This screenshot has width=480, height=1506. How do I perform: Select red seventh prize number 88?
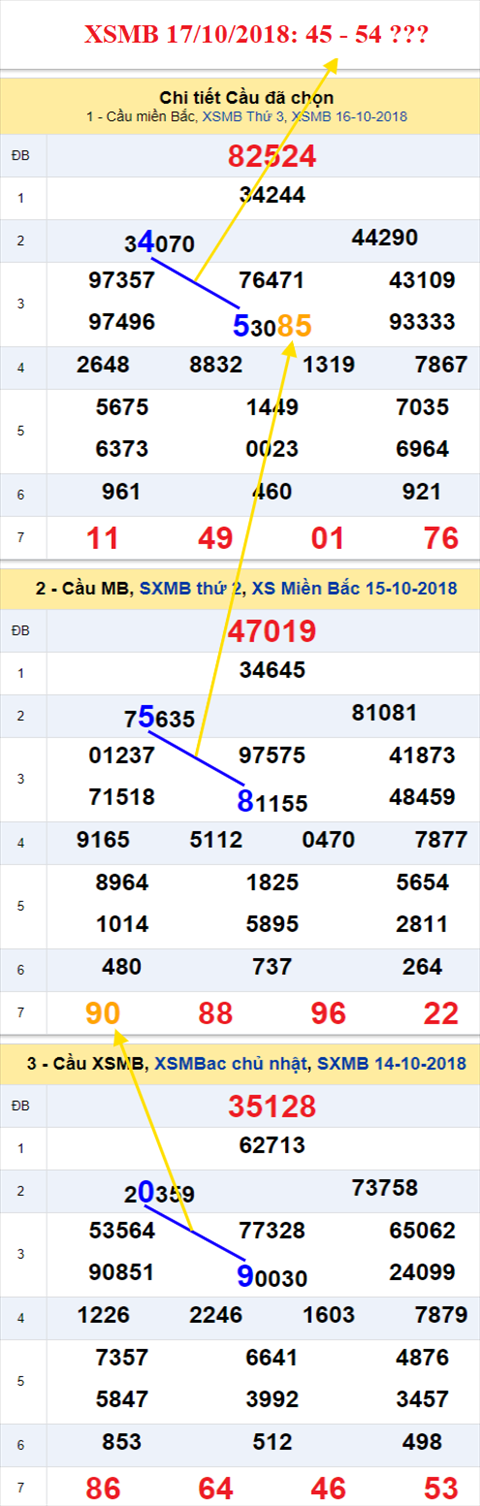[x=216, y=1013]
